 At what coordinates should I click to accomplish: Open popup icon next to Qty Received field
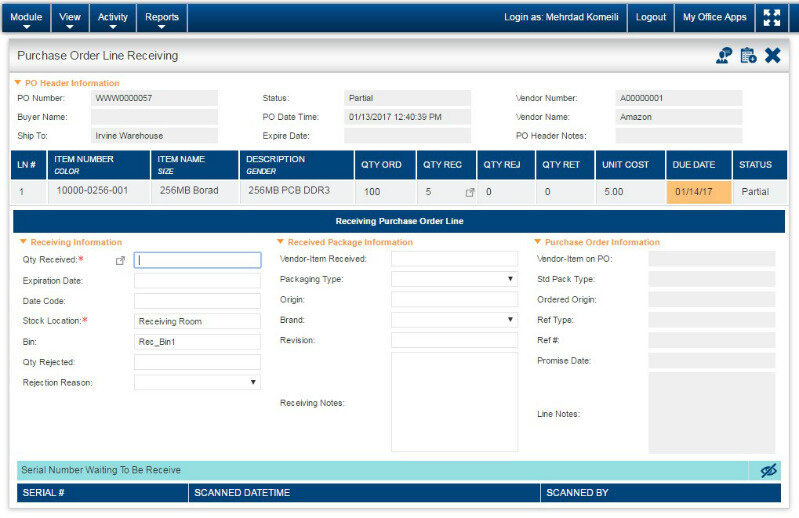[121, 260]
